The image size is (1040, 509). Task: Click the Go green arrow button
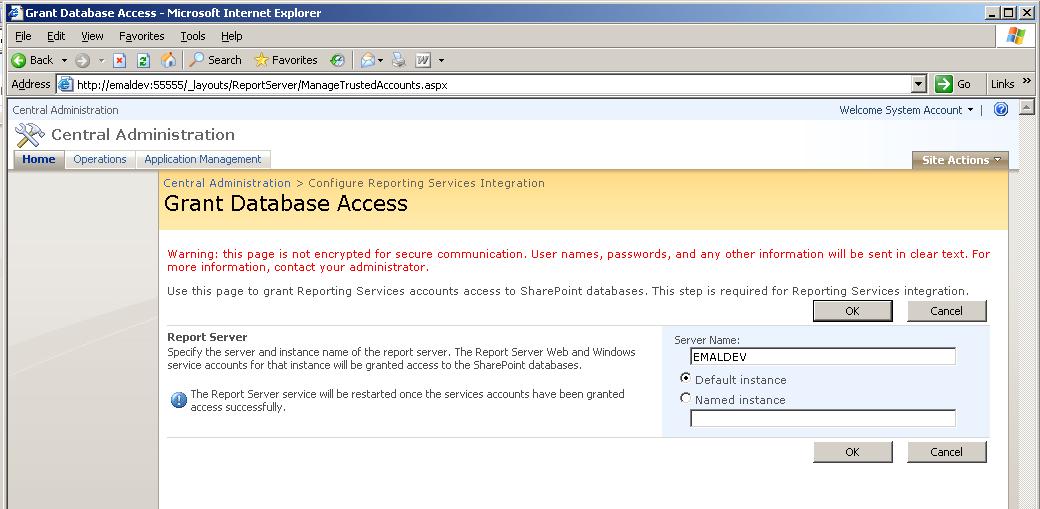point(943,84)
